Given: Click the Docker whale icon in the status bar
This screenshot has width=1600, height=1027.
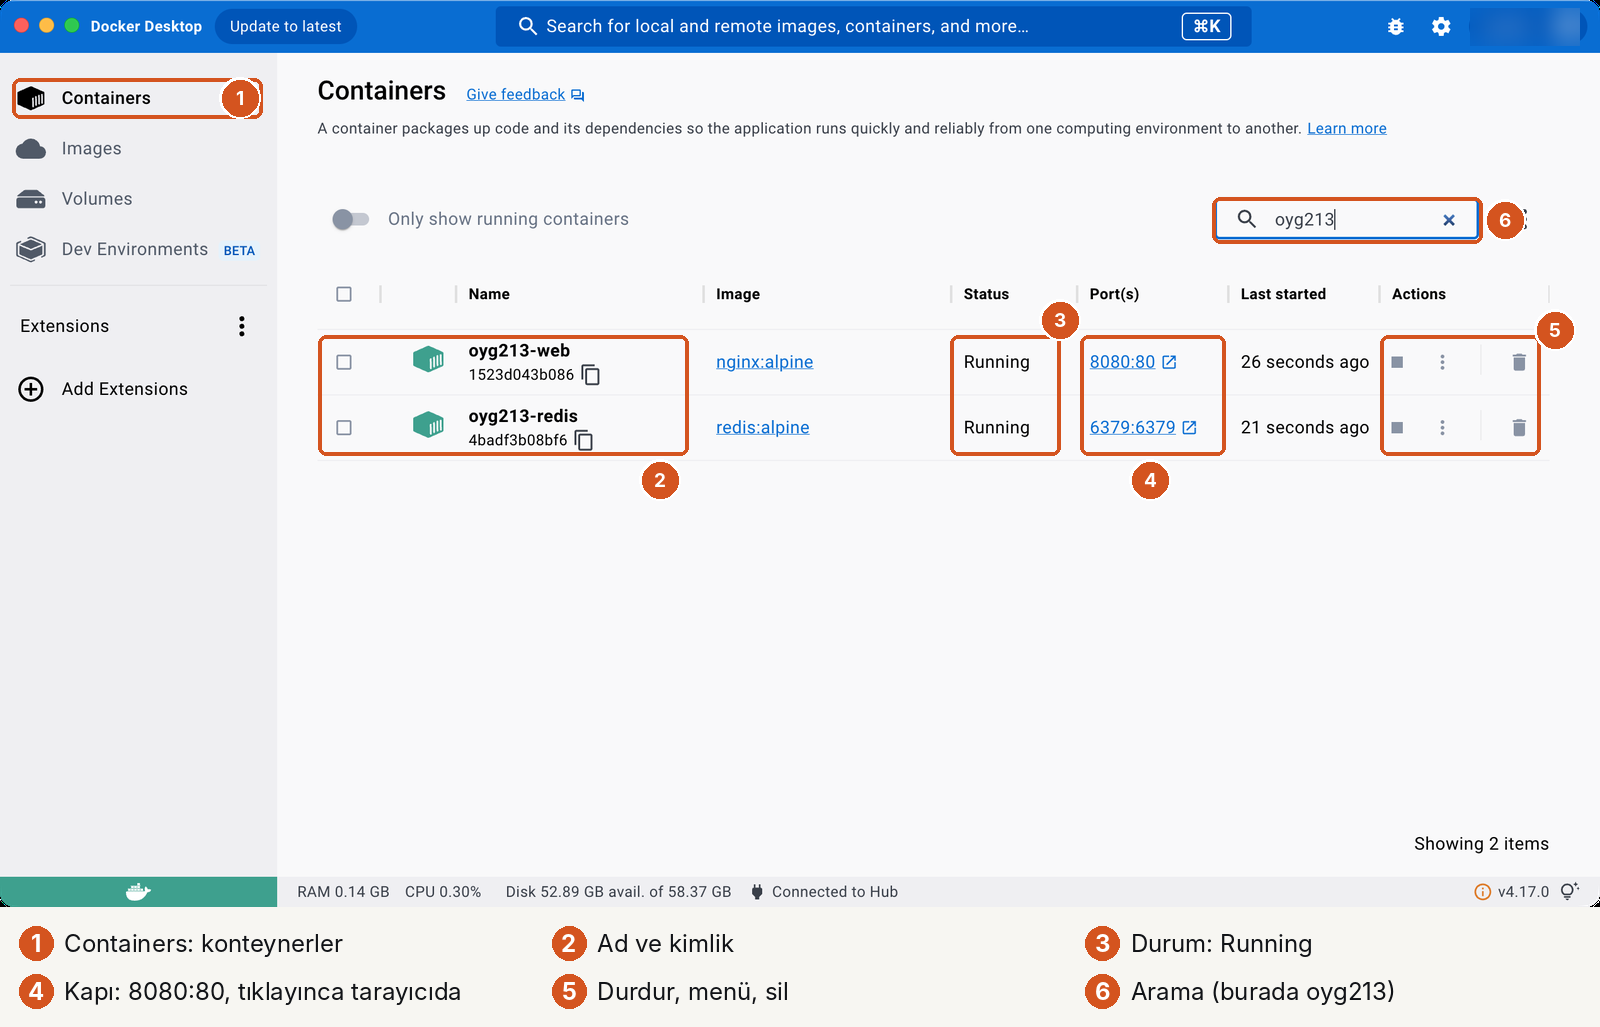Looking at the screenshot, I should point(138,892).
